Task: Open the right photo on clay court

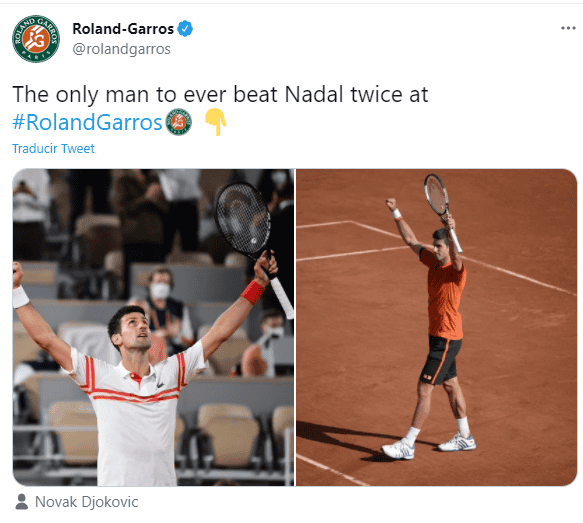Action: [437, 327]
